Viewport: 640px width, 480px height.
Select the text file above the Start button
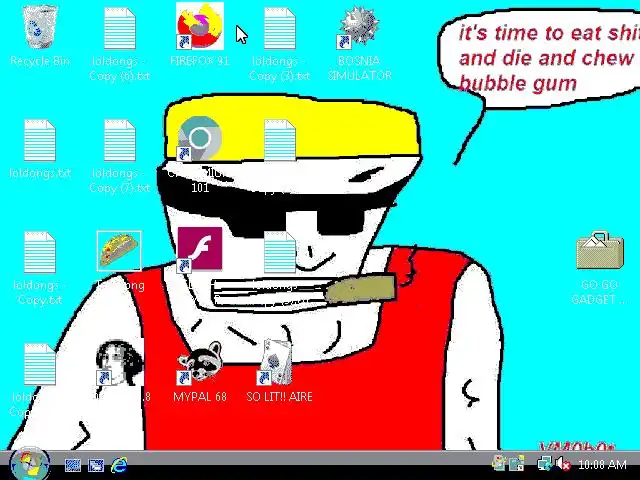click(x=40, y=364)
